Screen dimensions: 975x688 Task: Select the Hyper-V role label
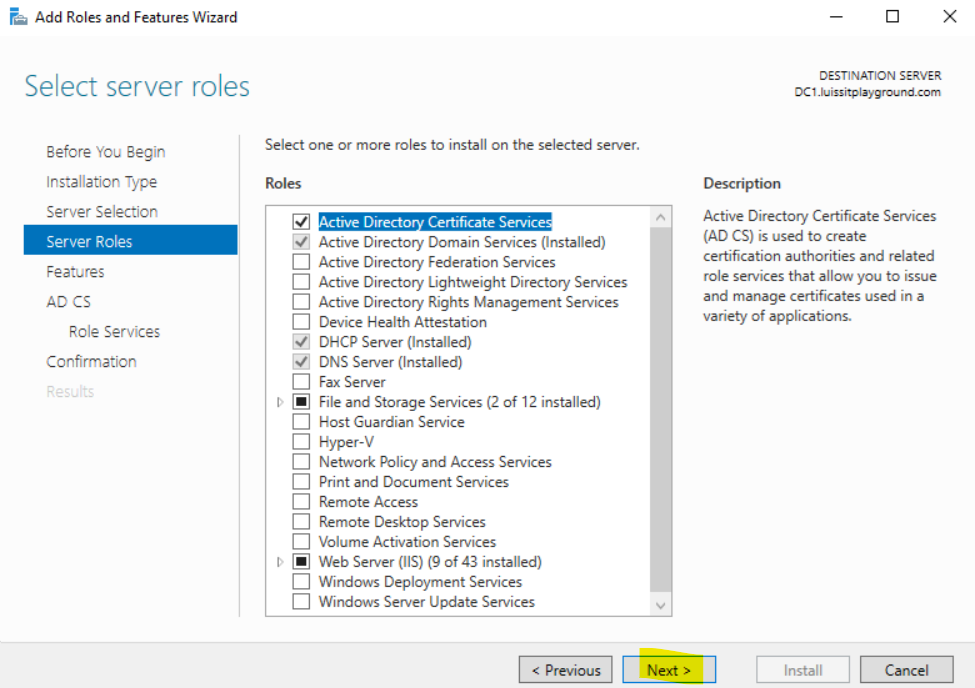pyautogui.click(x=346, y=442)
